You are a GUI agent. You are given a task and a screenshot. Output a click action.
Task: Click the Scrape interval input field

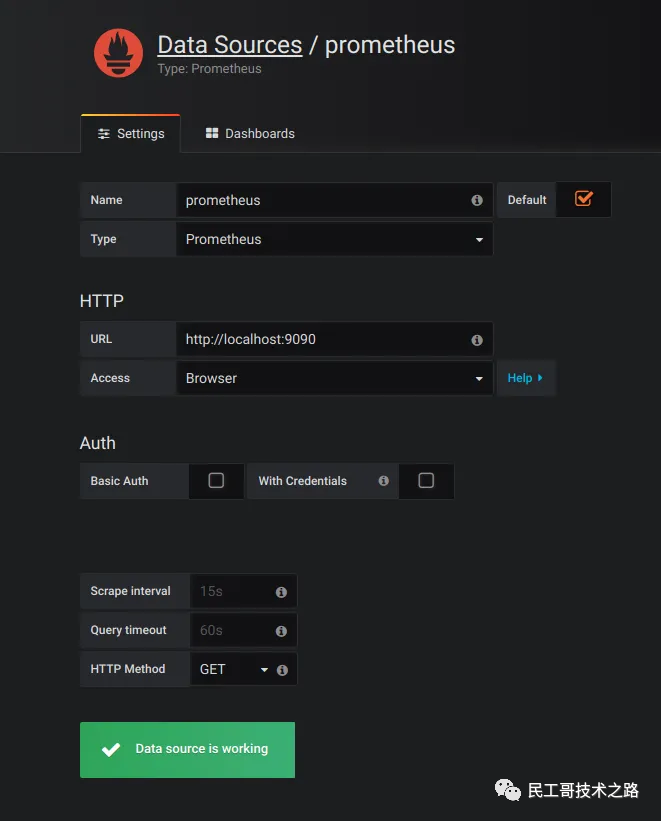coord(244,591)
